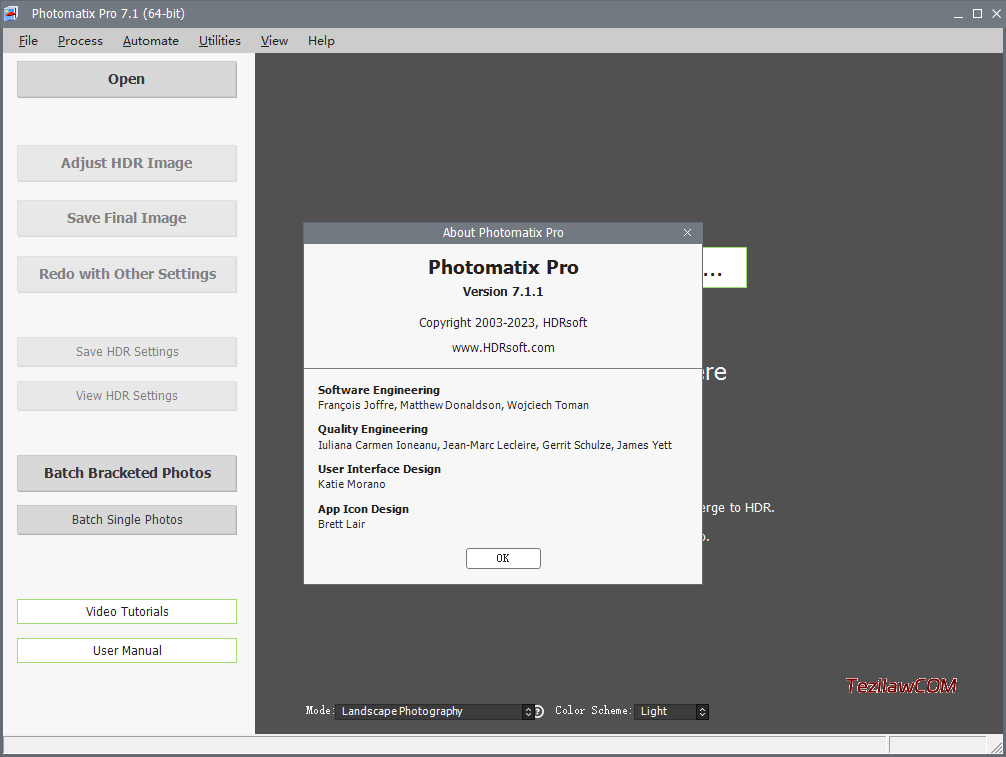This screenshot has height=757, width=1006.
Task: Open the Video Tutorials link button
Action: [x=127, y=611]
